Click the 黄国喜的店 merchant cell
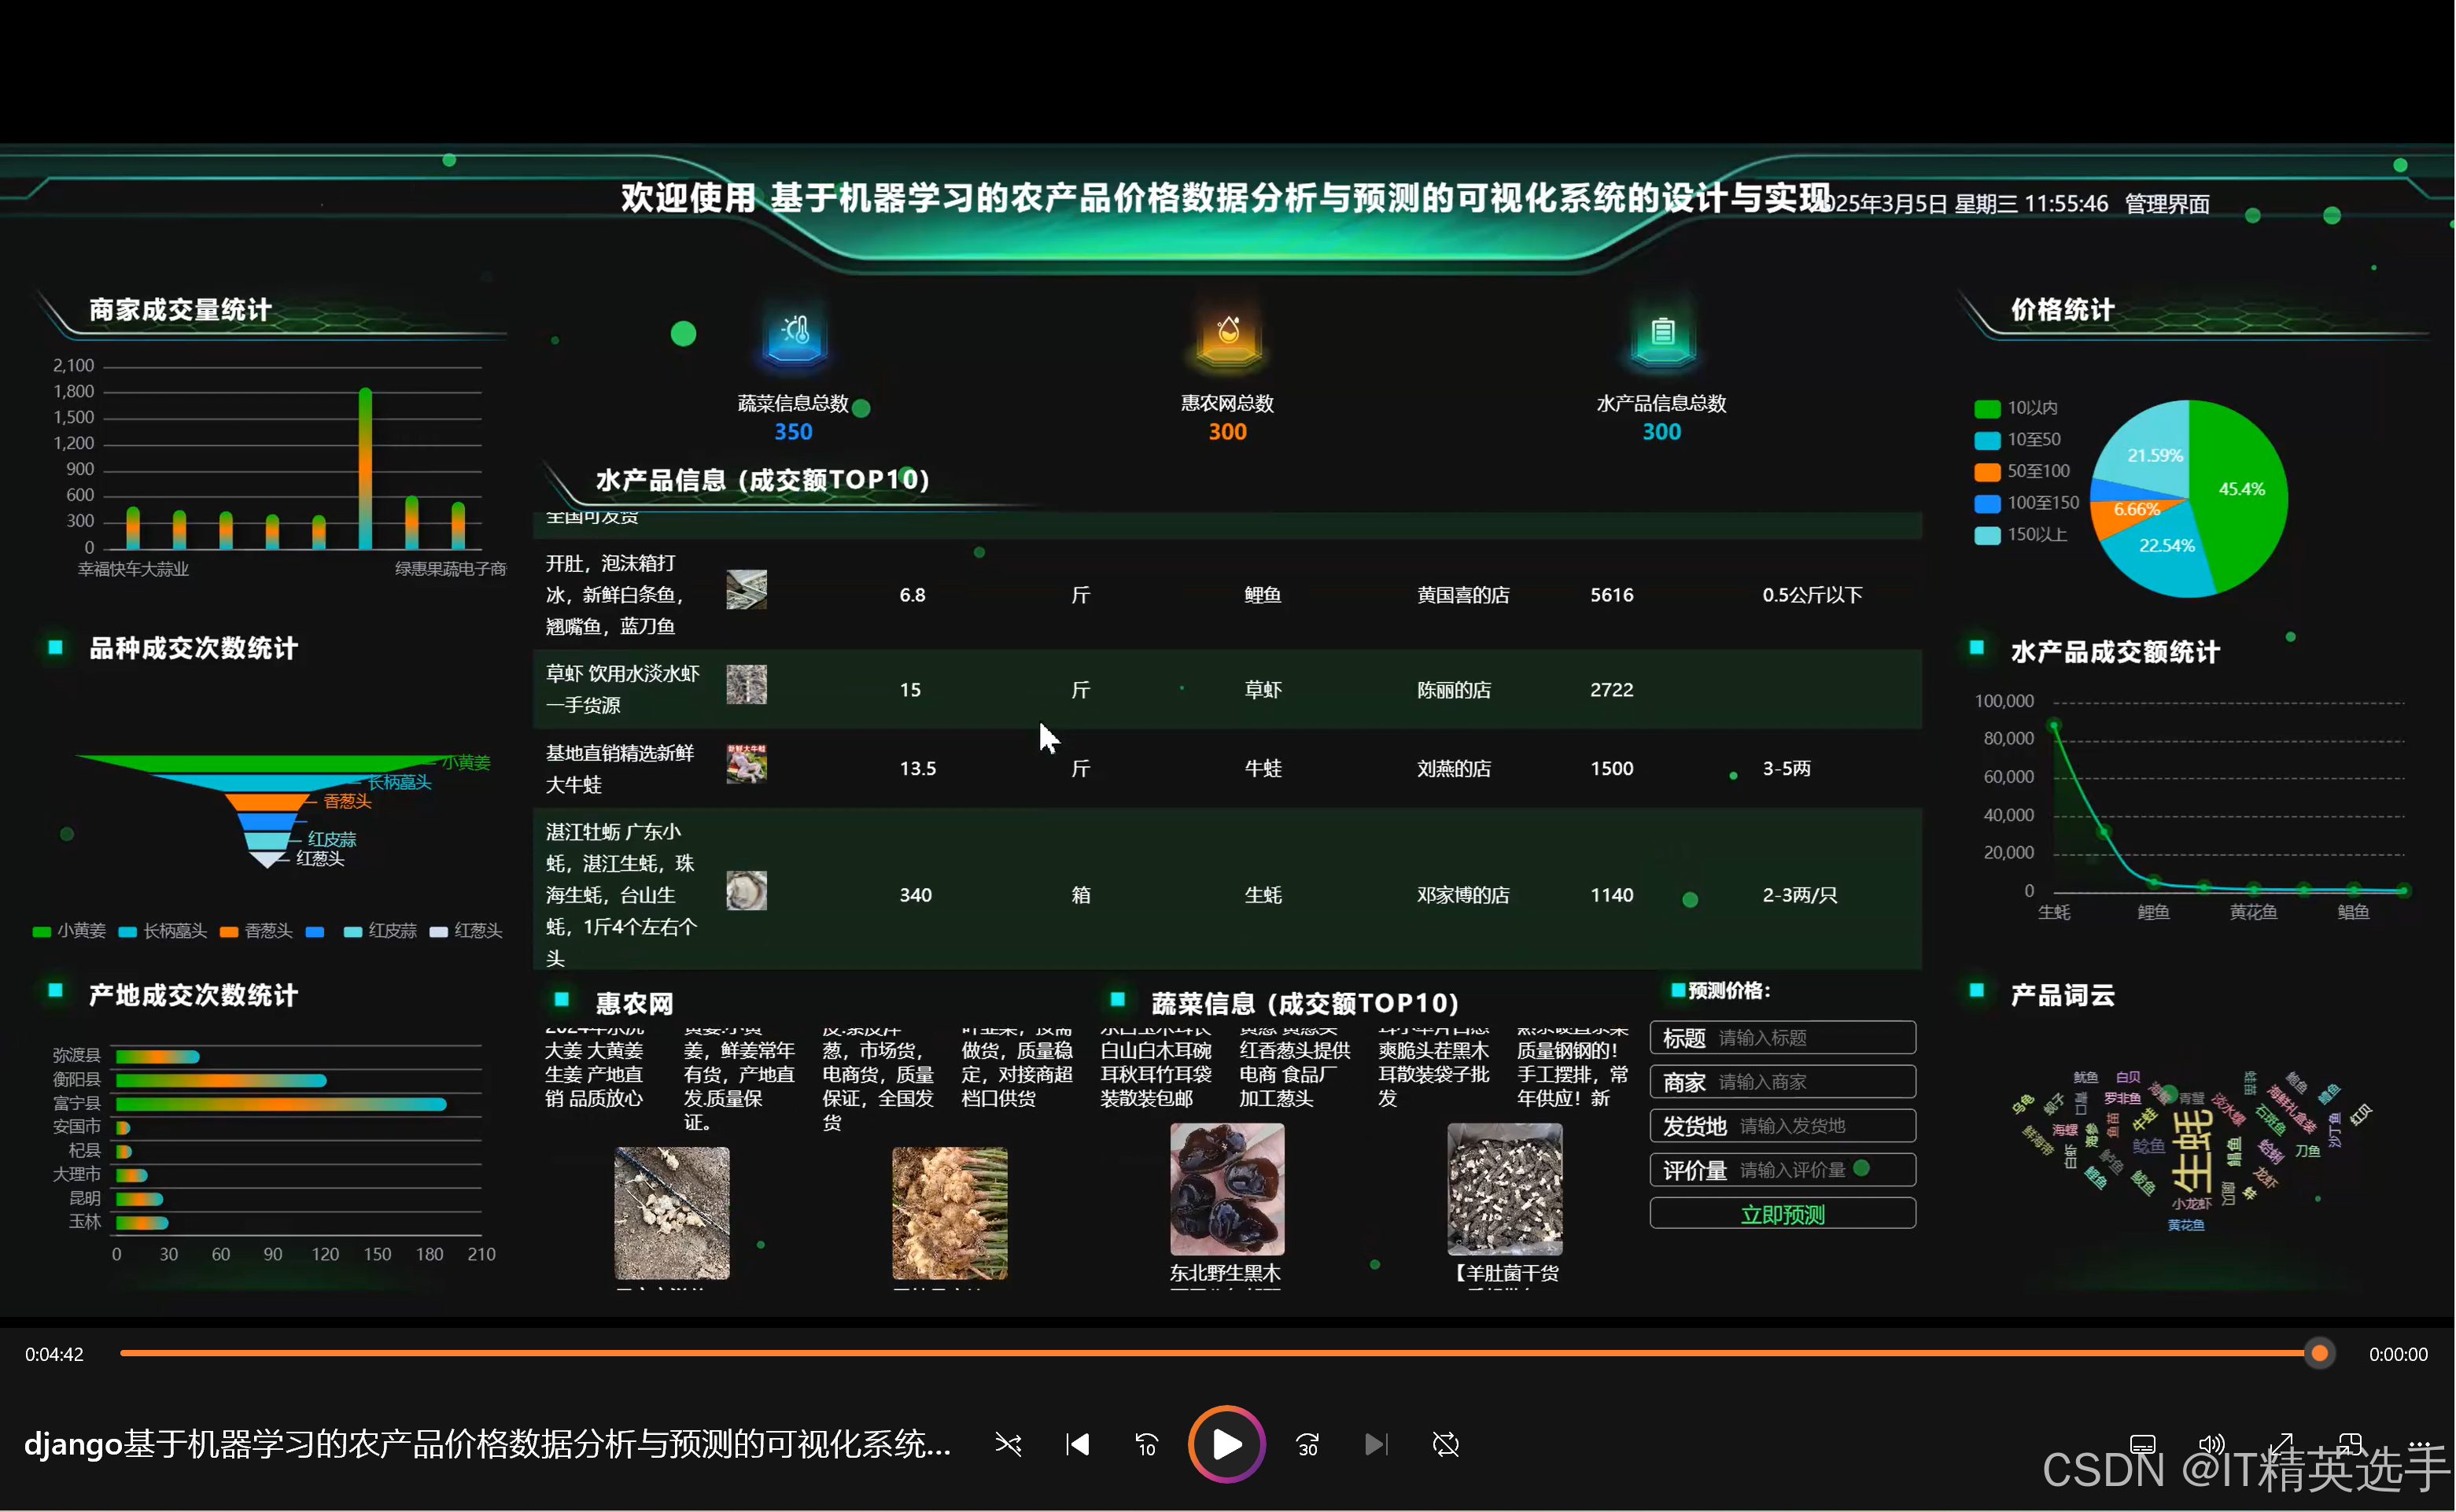Viewport: 2456px width, 1512px height. click(x=1463, y=595)
